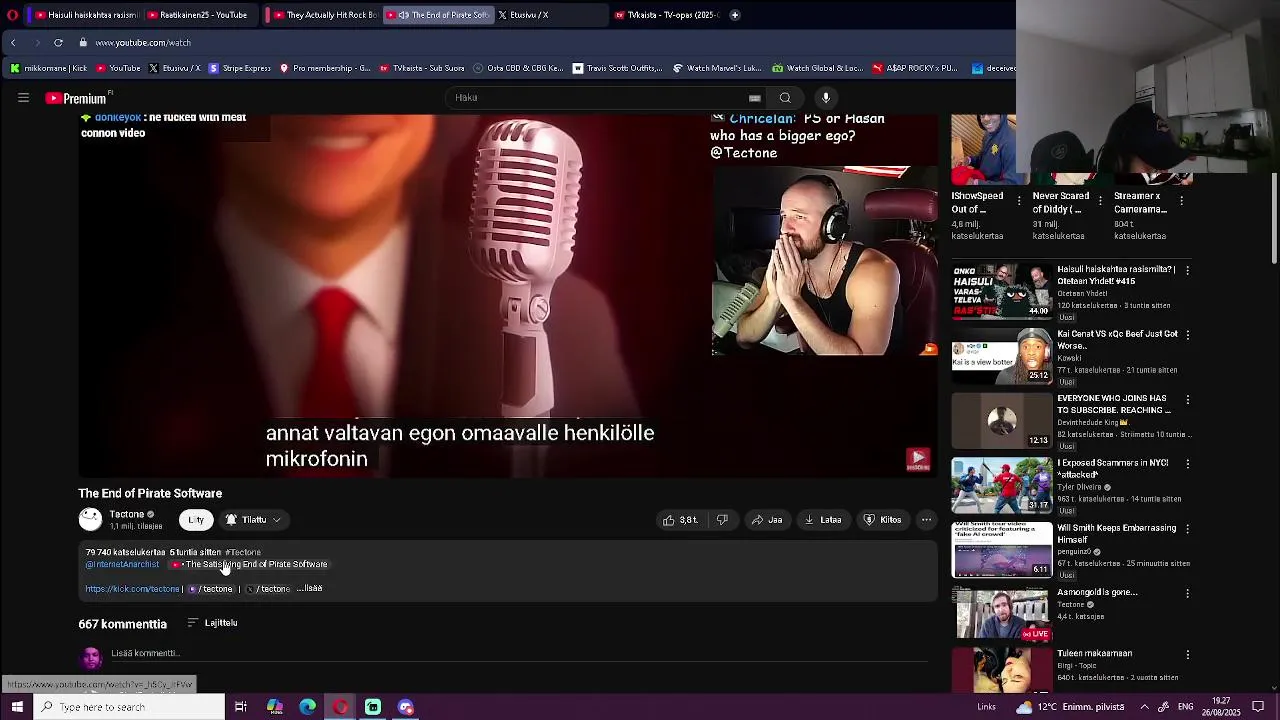This screenshot has height=720, width=1280.
Task: Click the YouTube Premium logo
Action: tap(76, 98)
